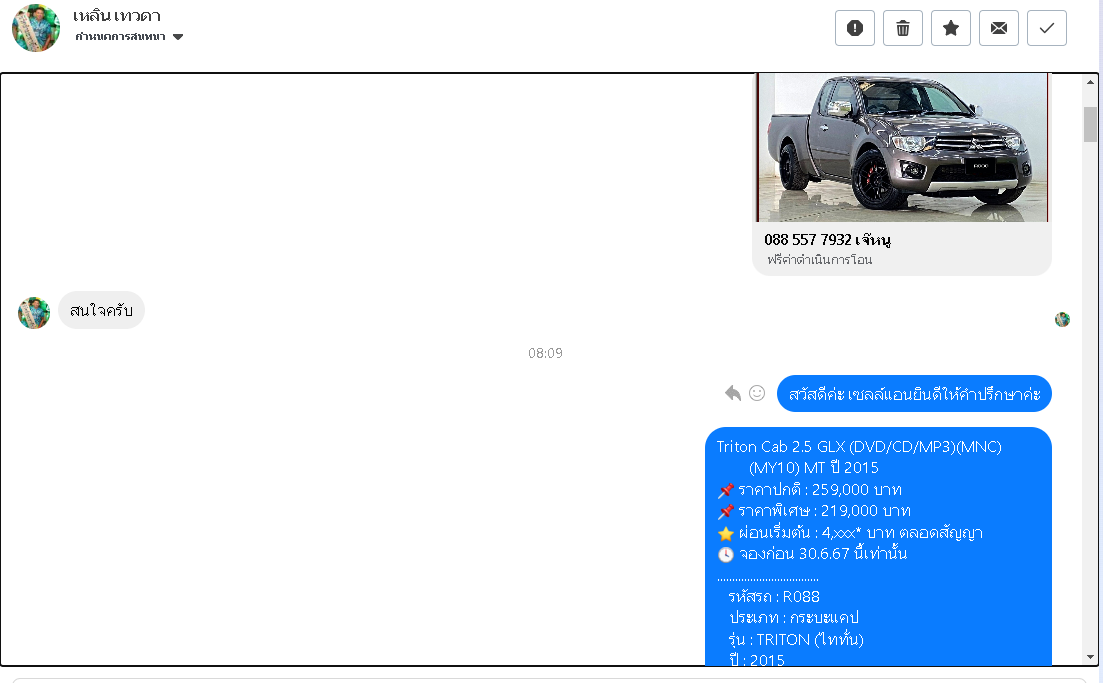Click the ผ่อนเริ่มต้น : 4,xxx* บาท line
The width and height of the screenshot is (1103, 683).
point(850,532)
